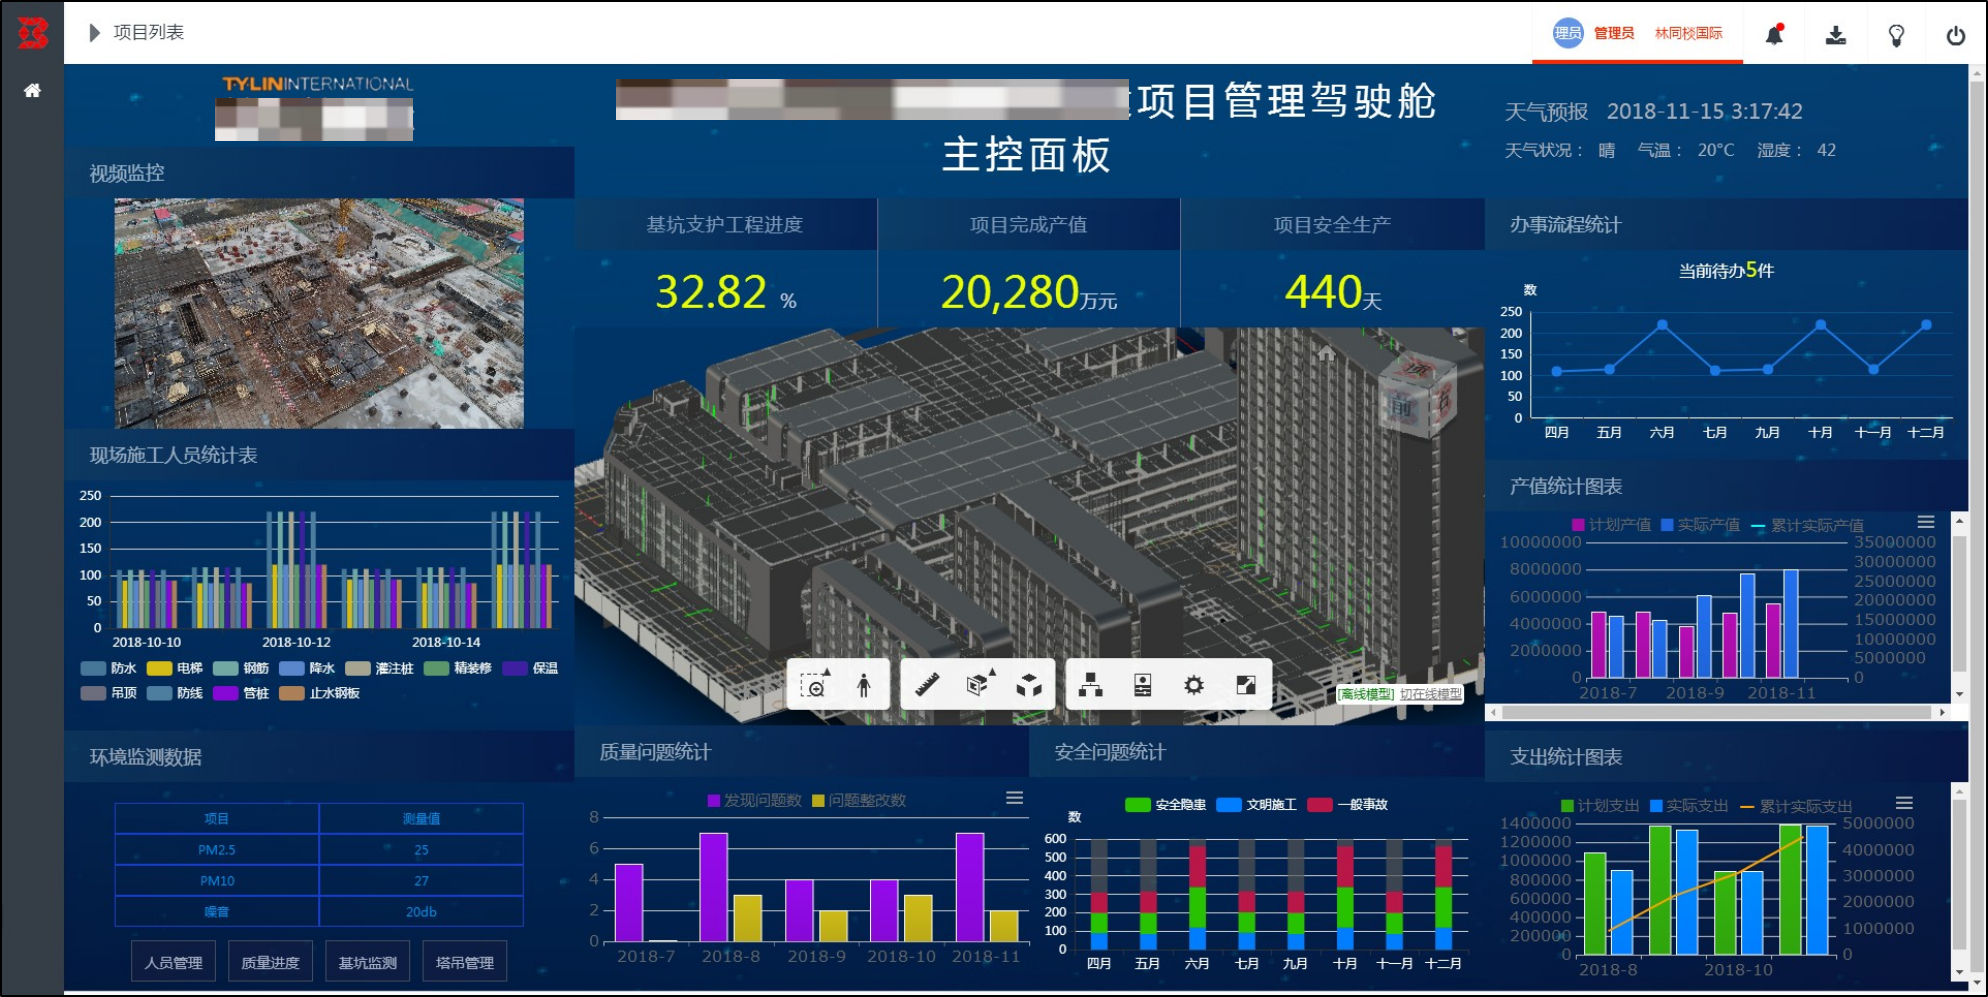Open the properties panel icon in viewer

[x=1142, y=685]
